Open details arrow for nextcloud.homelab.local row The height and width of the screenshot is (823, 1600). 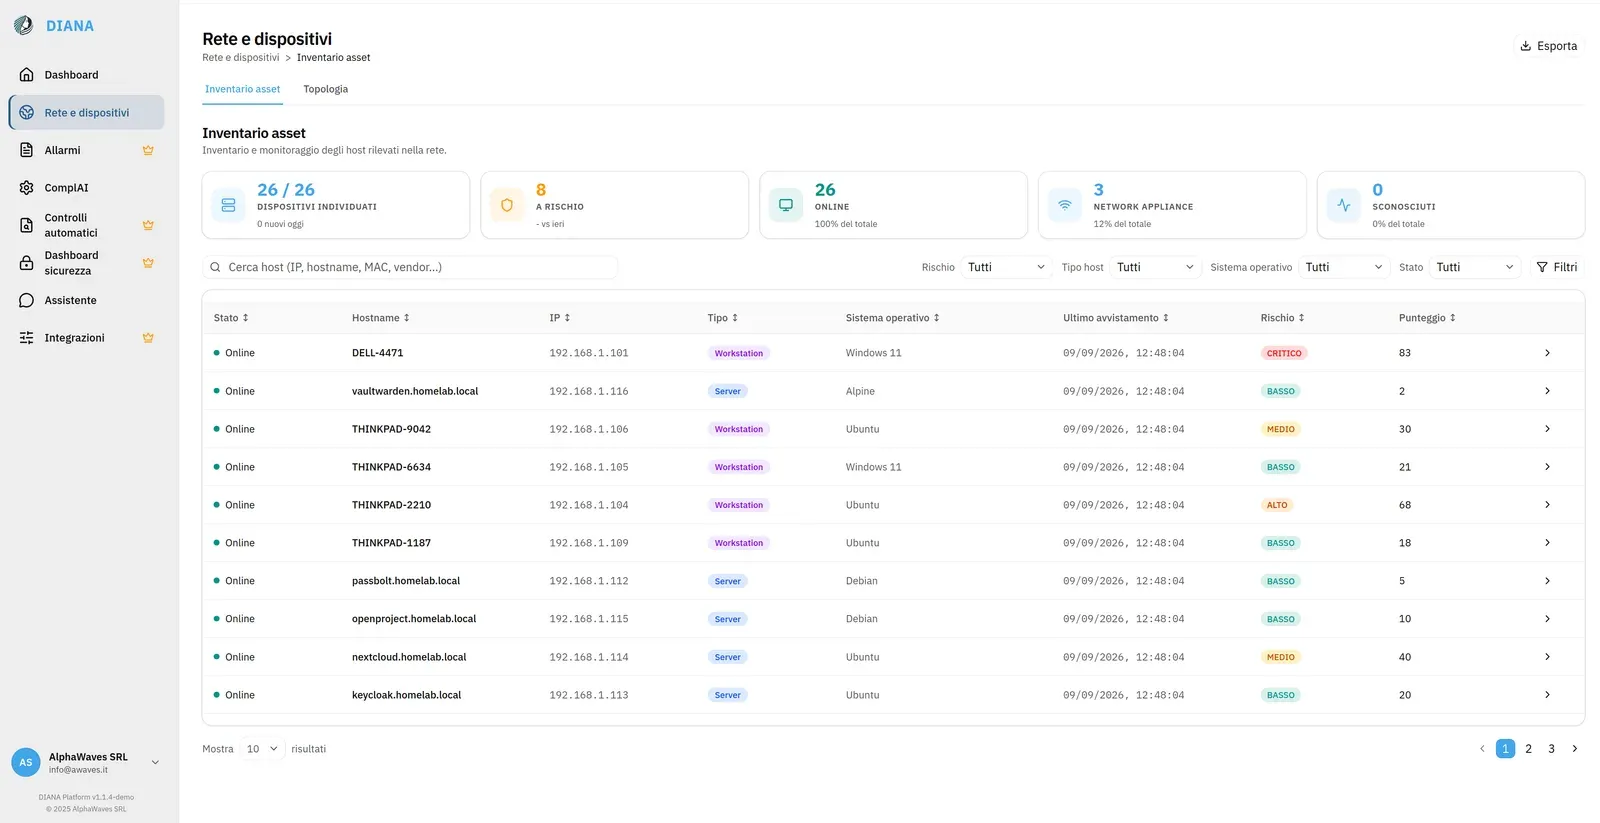[x=1547, y=657]
